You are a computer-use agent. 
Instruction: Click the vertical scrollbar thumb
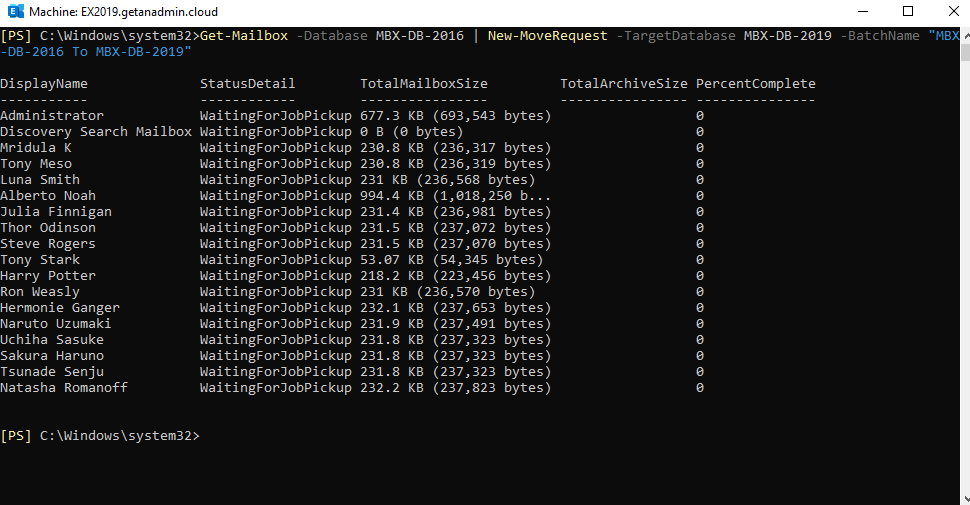965,53
